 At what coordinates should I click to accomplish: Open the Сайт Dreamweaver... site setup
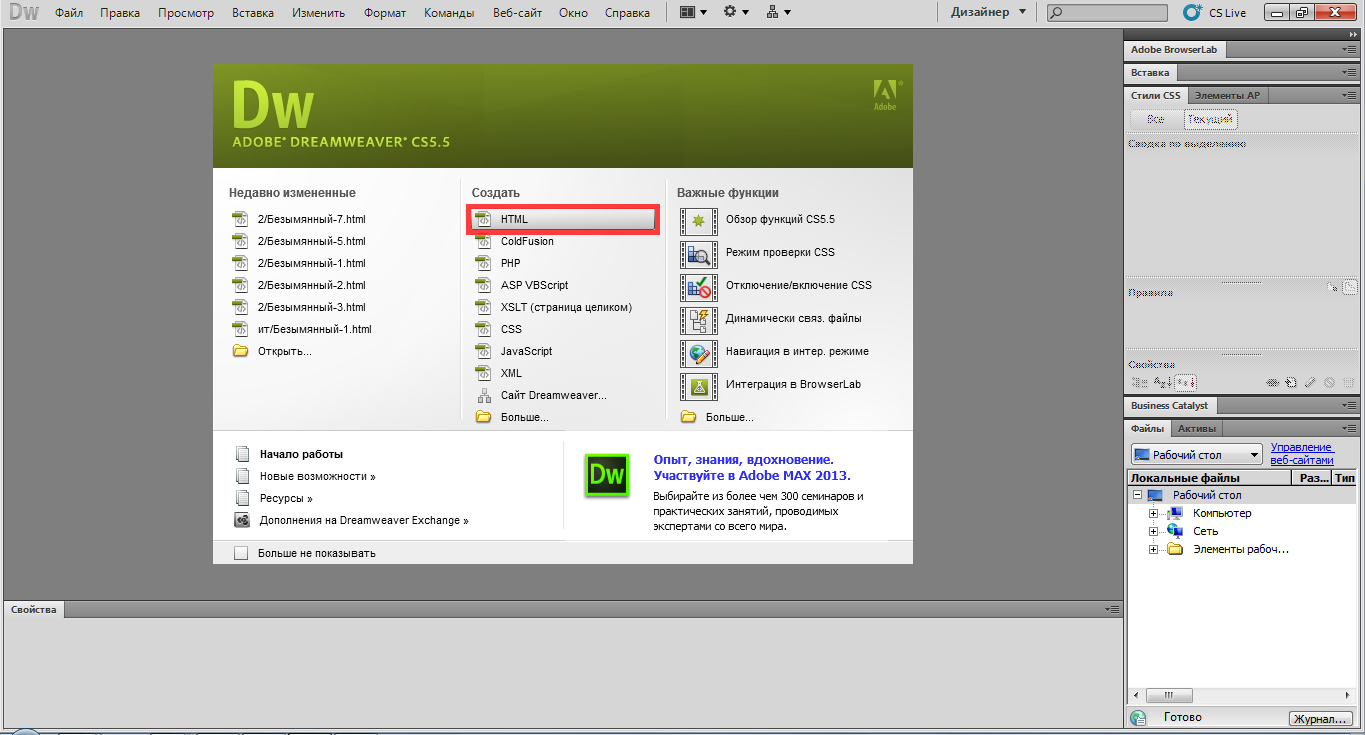click(x=541, y=395)
